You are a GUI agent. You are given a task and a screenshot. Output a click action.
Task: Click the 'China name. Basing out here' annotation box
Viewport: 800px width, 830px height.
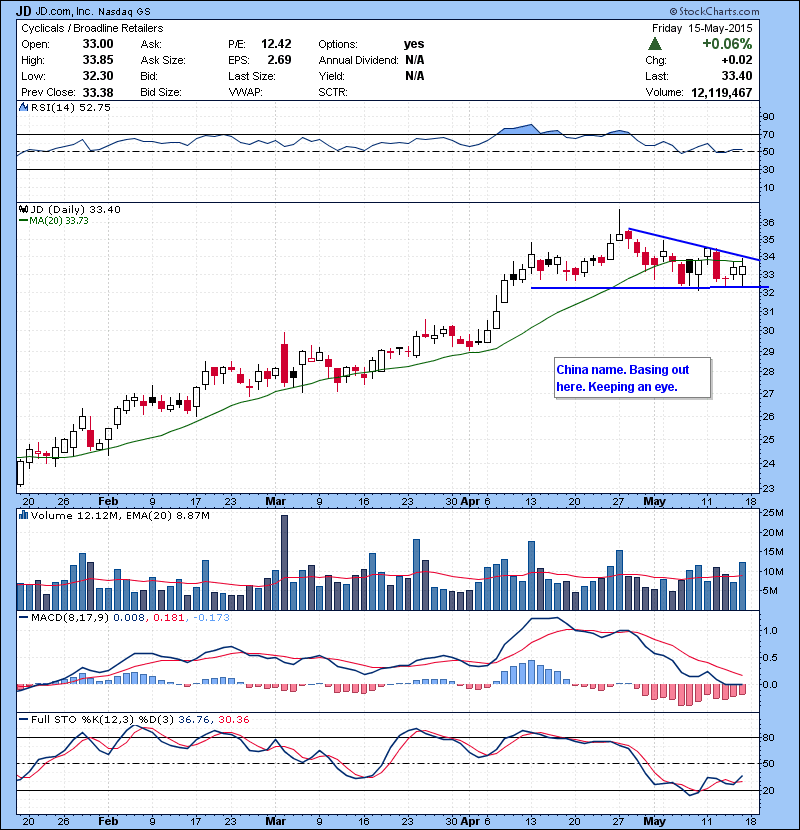[x=633, y=378]
